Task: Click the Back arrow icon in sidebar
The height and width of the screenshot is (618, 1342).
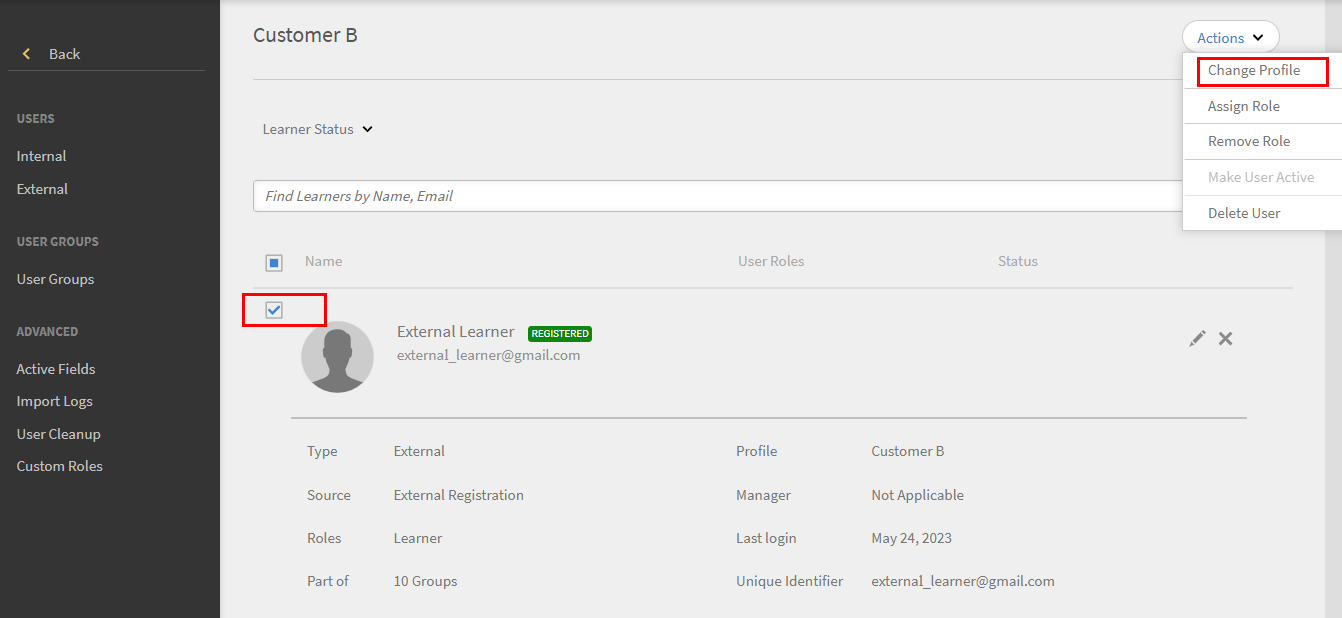Action: click(x=27, y=54)
